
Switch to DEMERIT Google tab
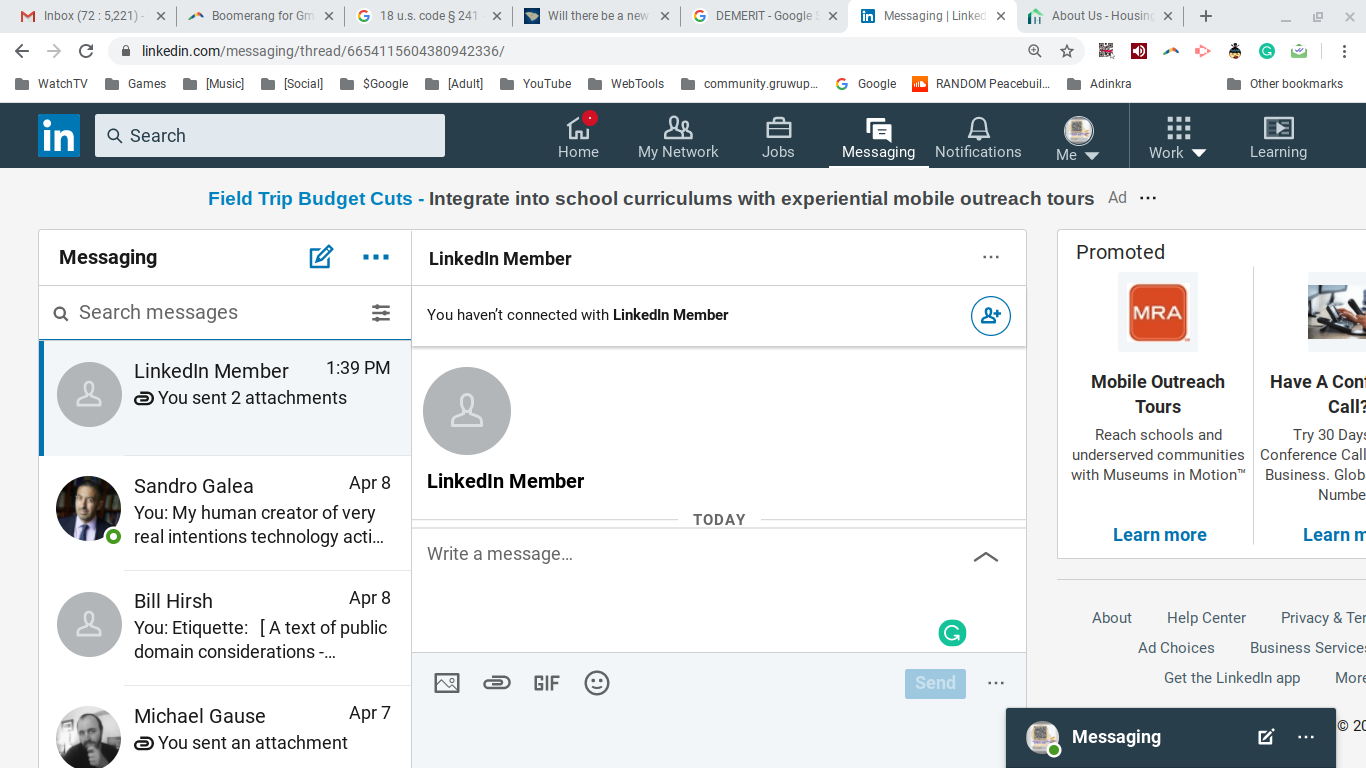pos(764,16)
